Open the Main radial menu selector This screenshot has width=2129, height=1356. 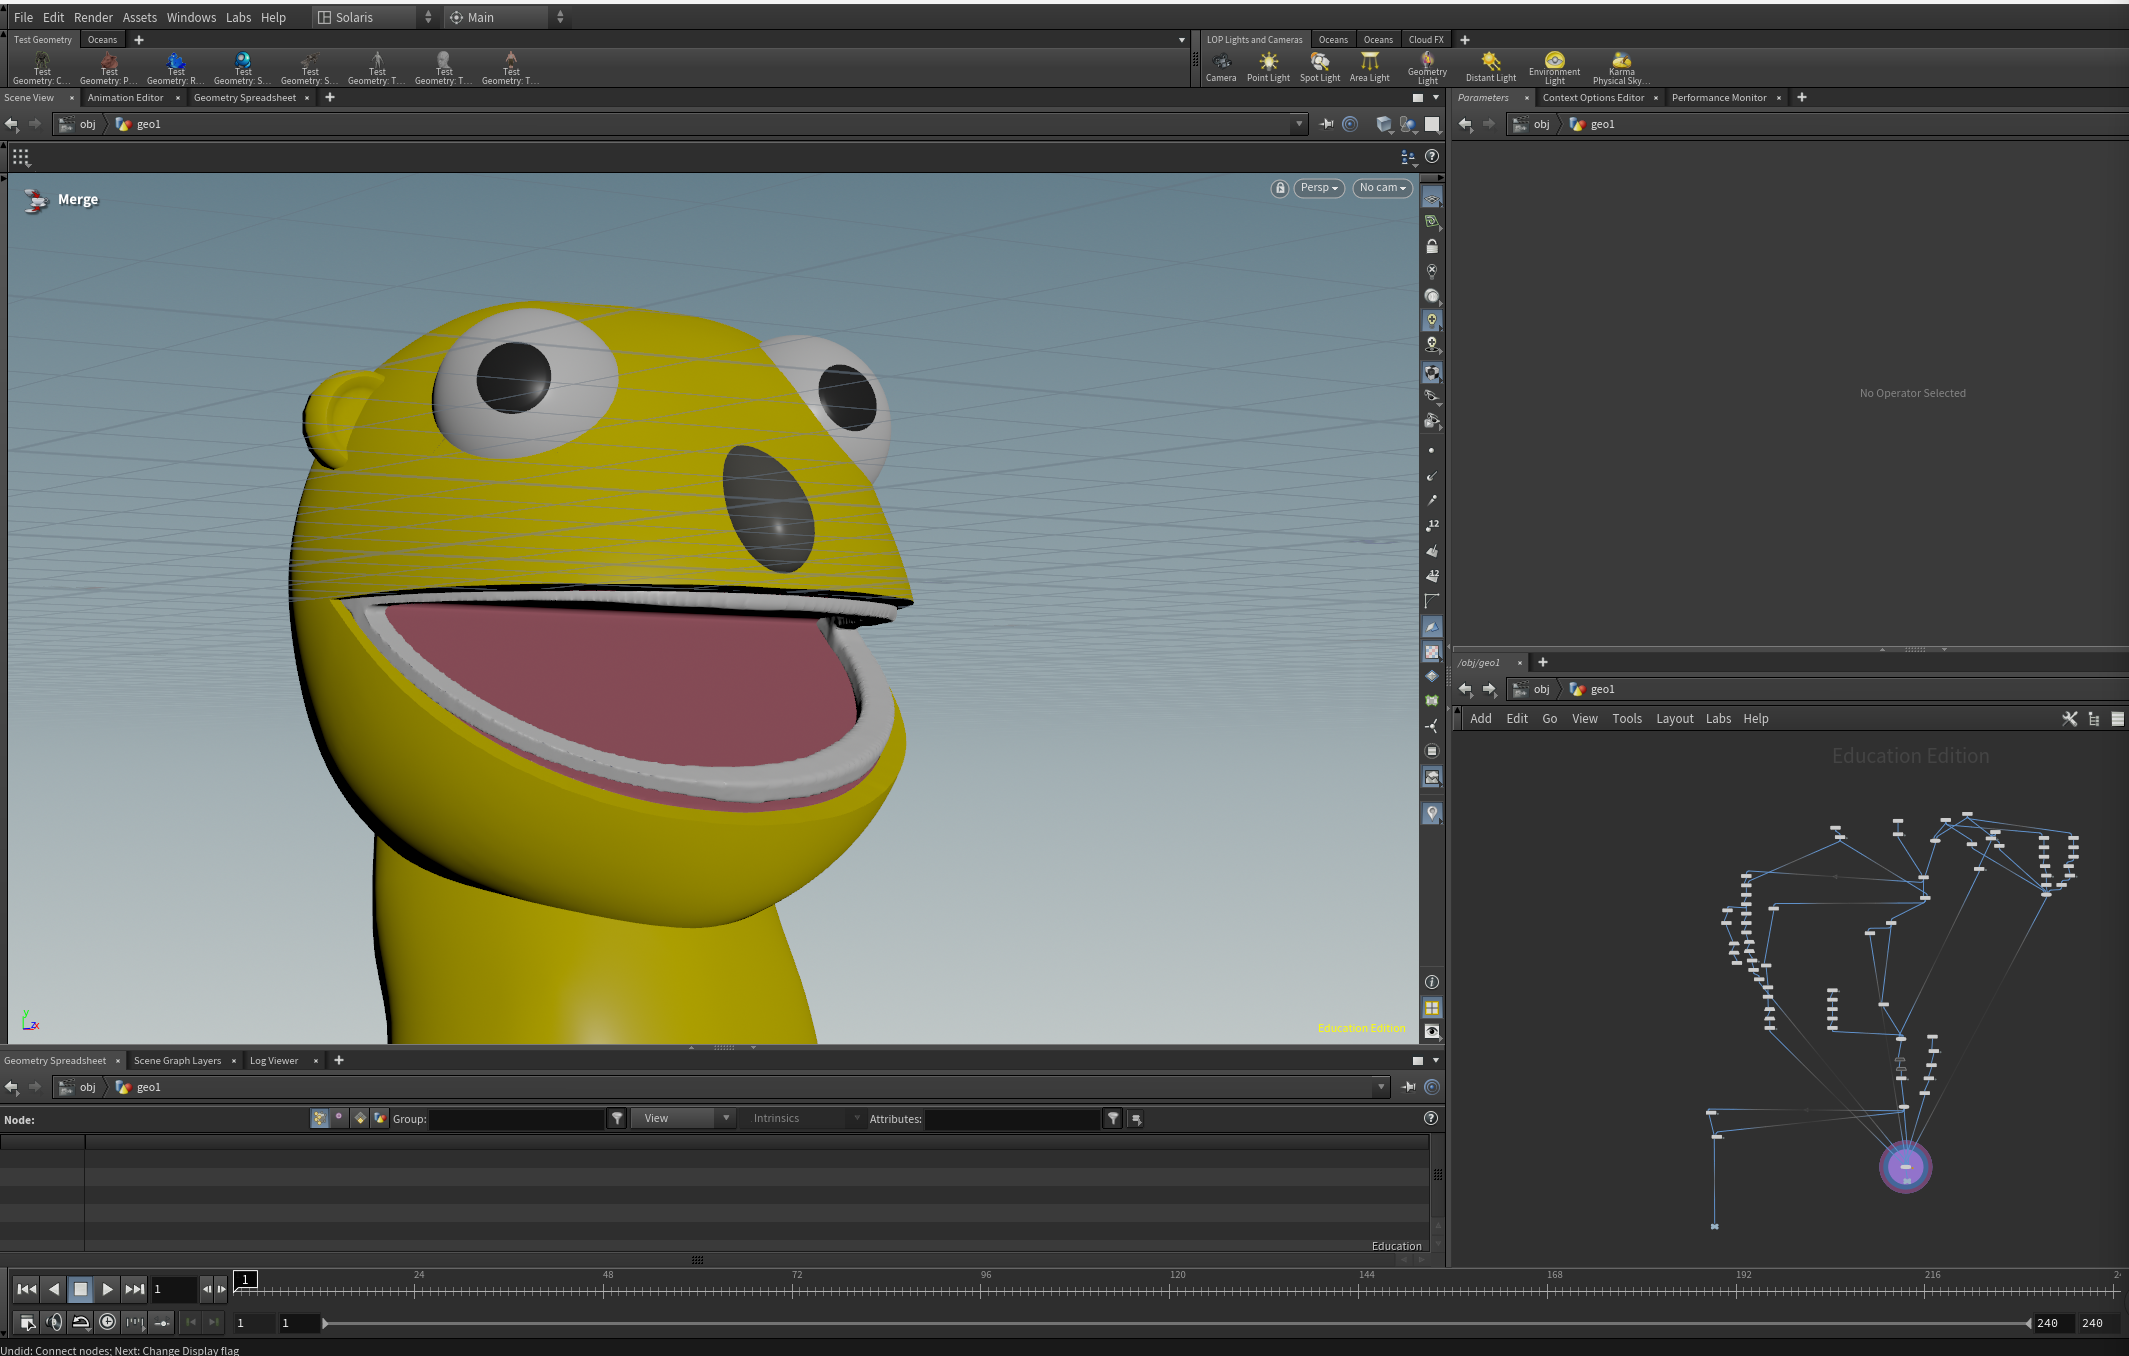point(506,17)
